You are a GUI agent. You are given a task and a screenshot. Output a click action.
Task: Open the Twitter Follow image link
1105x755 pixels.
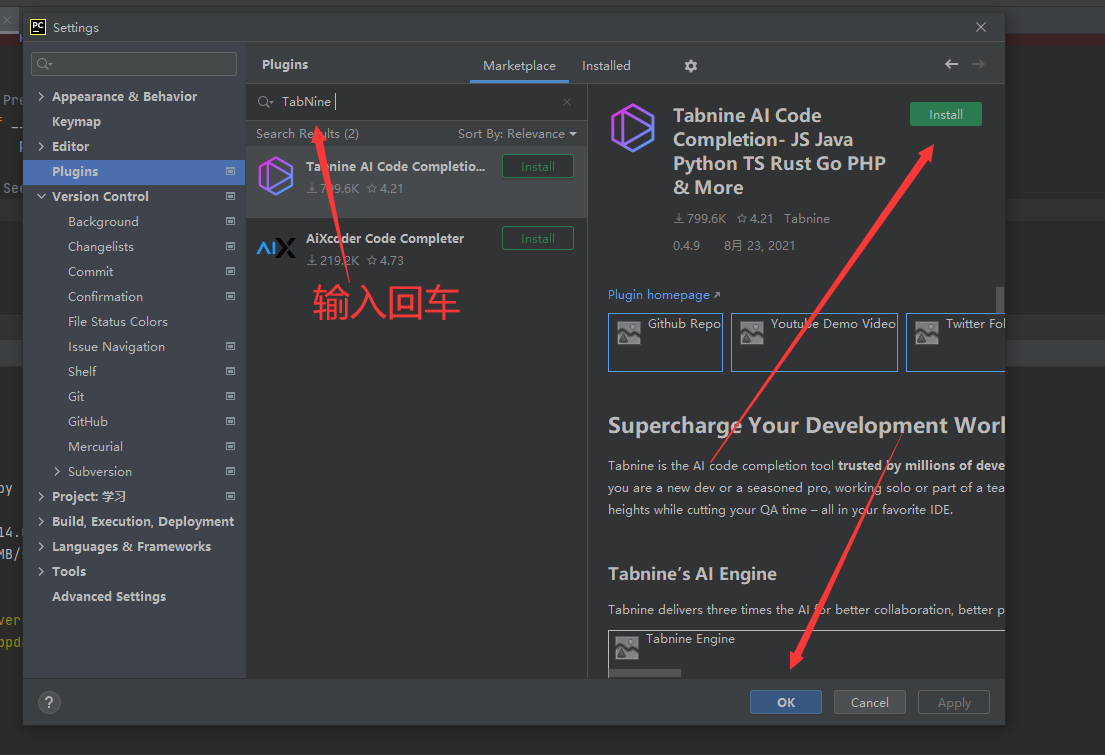click(x=956, y=342)
